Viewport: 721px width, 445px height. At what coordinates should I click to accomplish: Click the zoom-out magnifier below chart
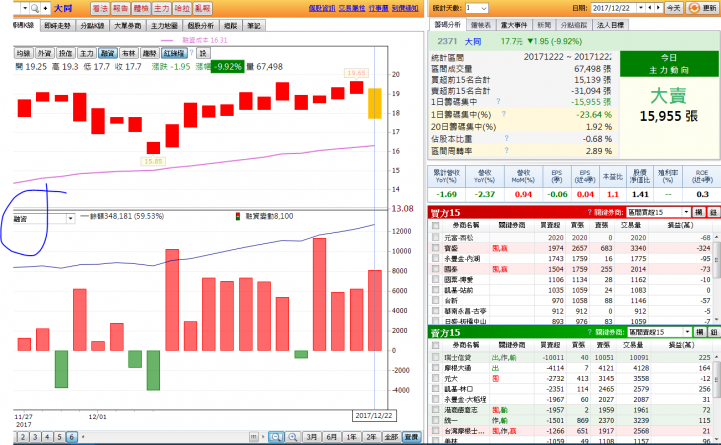pos(276,437)
